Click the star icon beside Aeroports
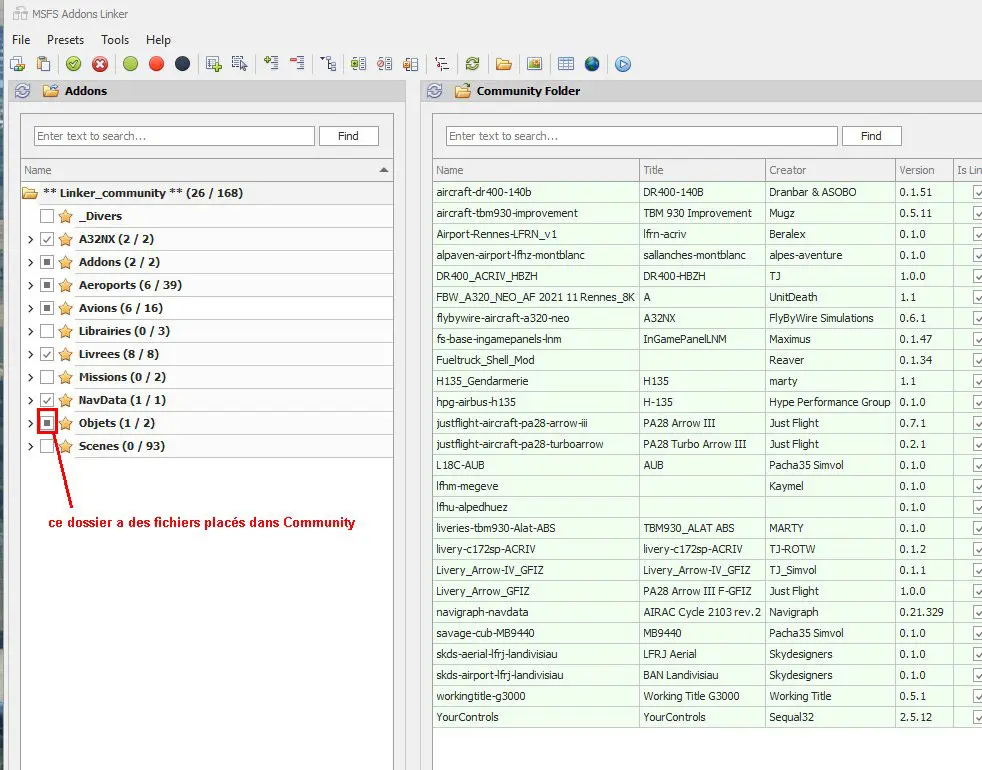Screen dimensions: 982x770 click(65, 285)
